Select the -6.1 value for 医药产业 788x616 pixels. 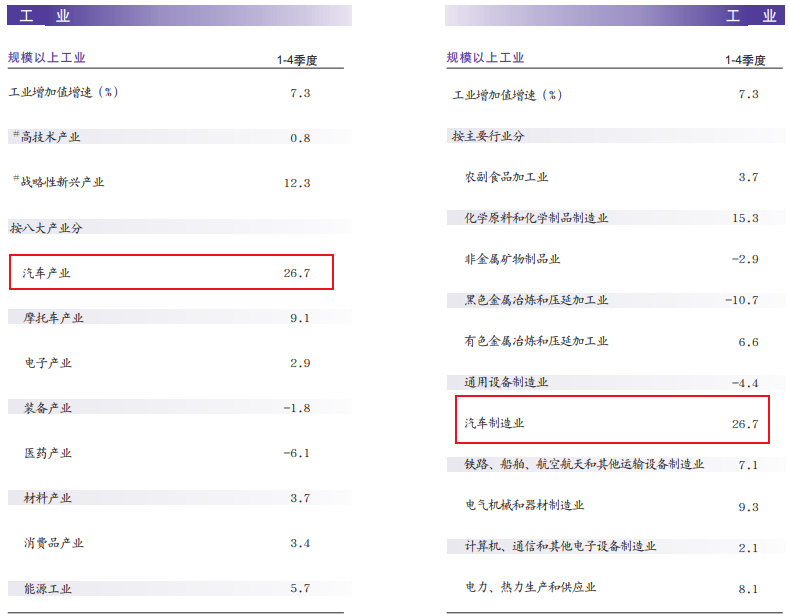pyautogui.click(x=297, y=453)
